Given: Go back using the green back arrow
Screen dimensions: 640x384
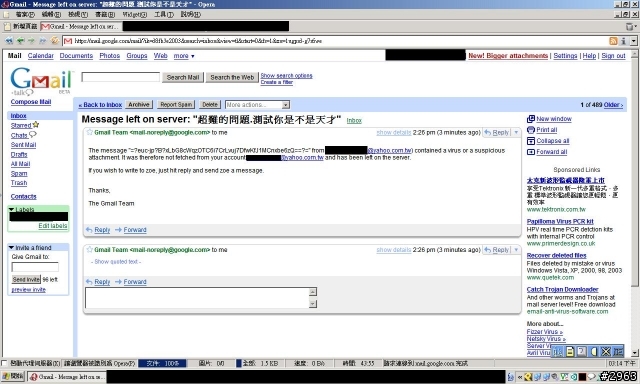Looking at the screenshot, I should [x=20, y=41].
